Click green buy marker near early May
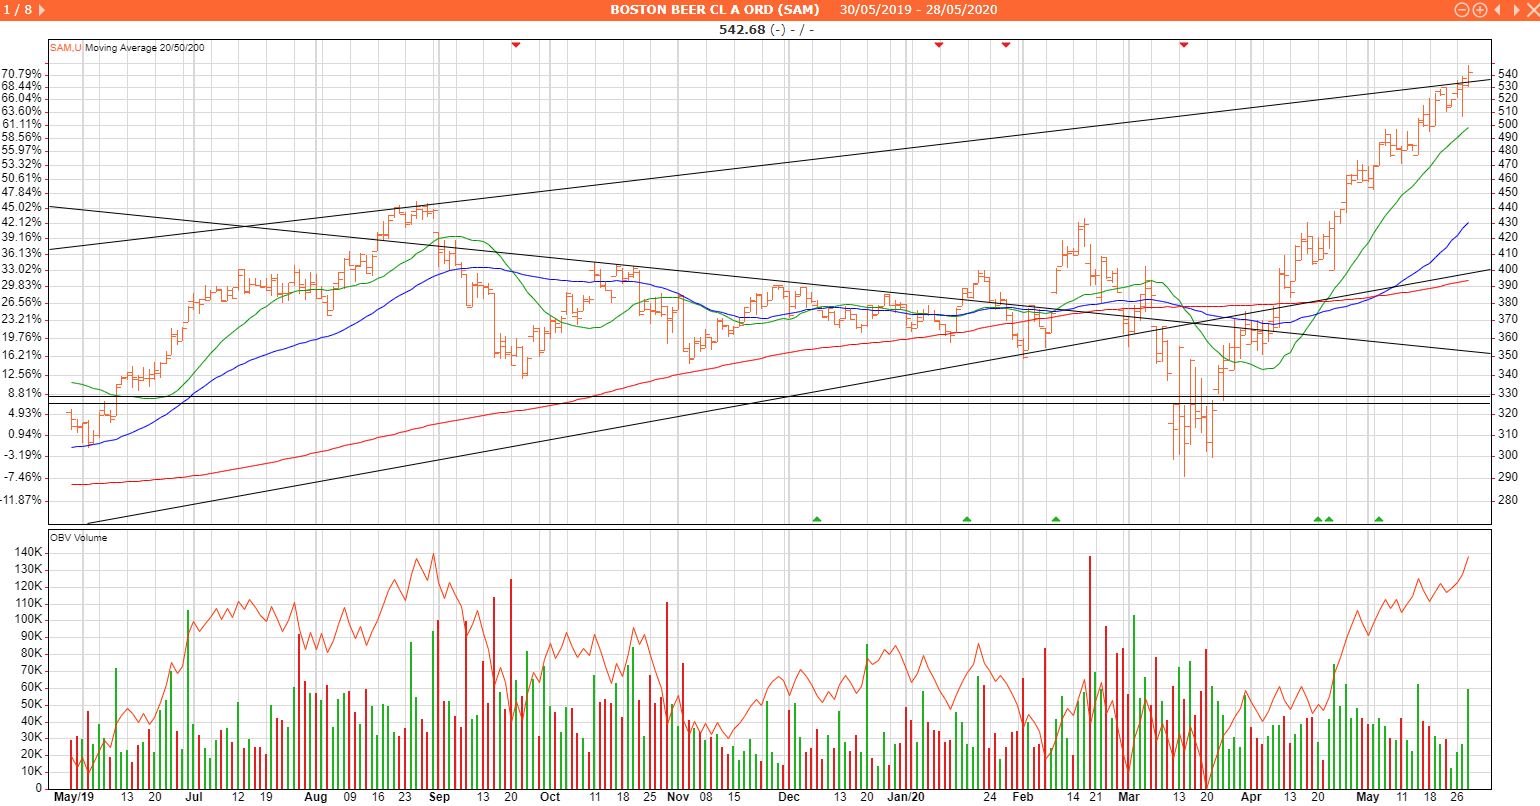 pyautogui.click(x=1379, y=519)
